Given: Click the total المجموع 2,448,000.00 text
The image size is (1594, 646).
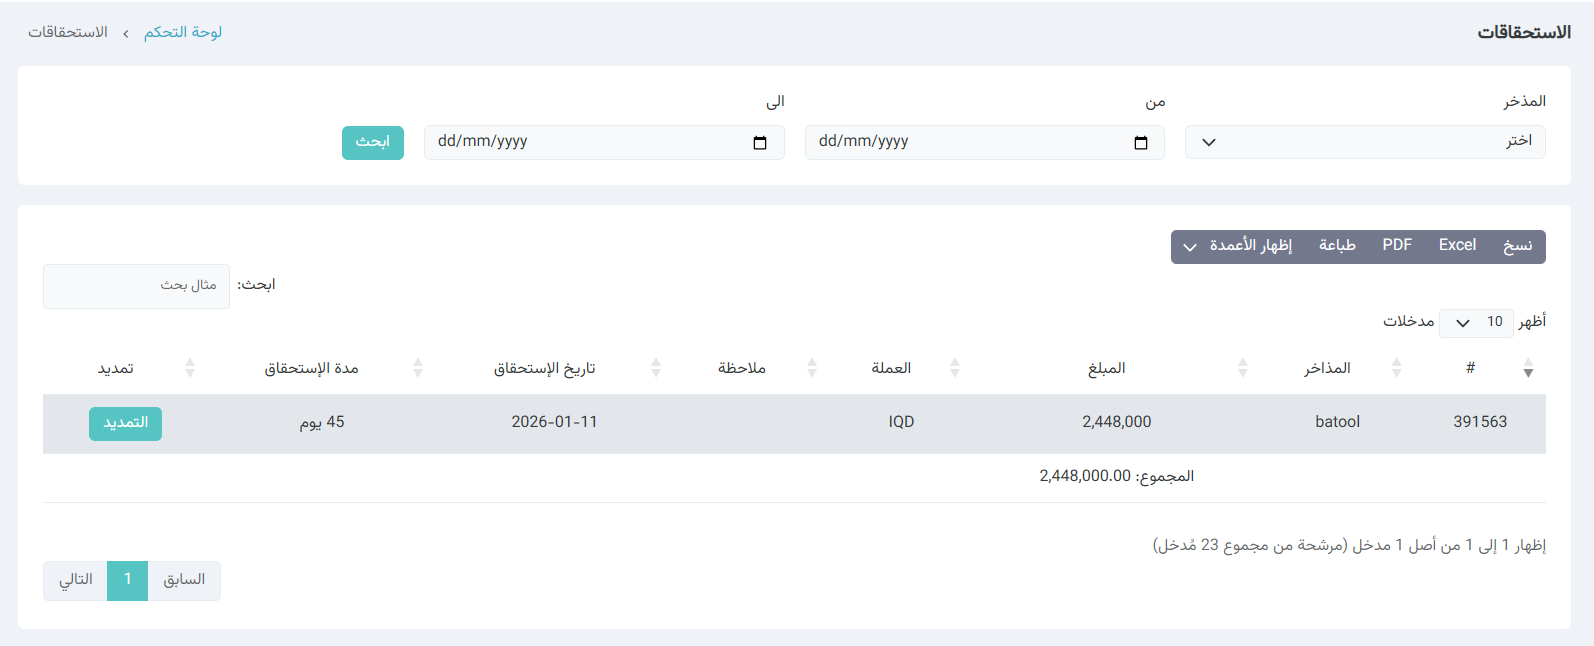Looking at the screenshot, I should (x=1116, y=477).
